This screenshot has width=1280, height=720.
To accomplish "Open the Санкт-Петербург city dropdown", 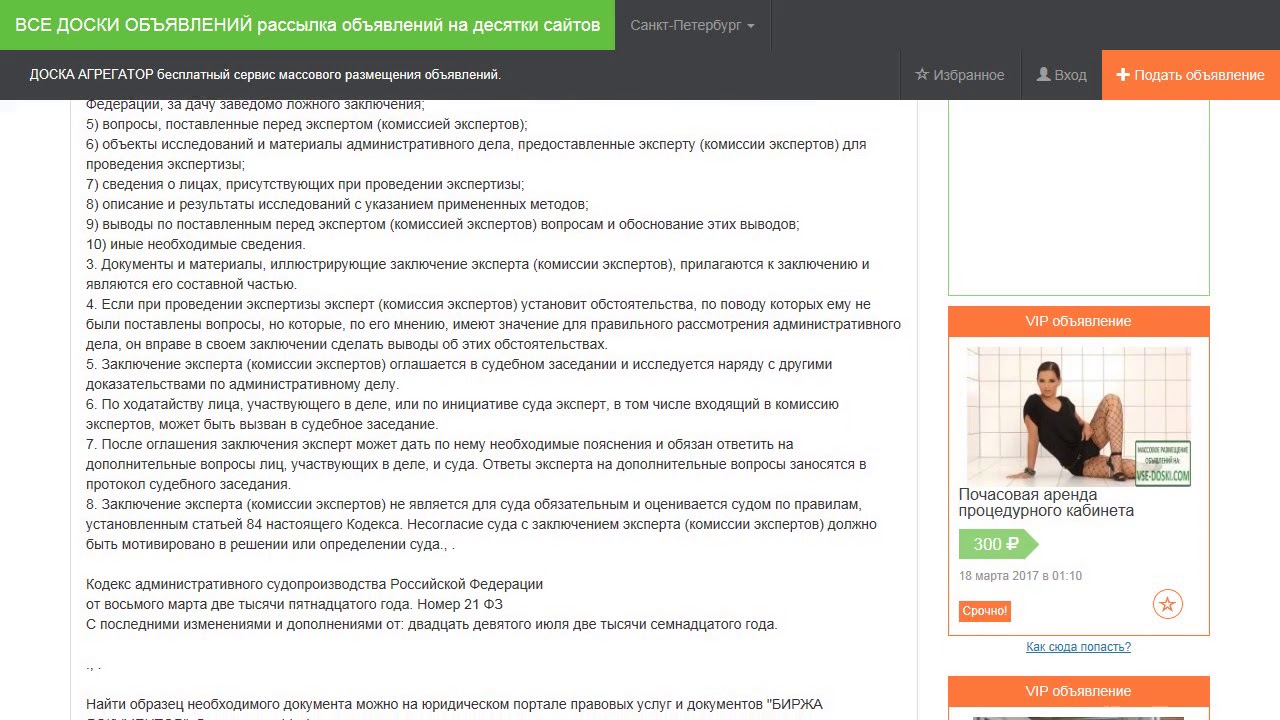I will point(692,25).
